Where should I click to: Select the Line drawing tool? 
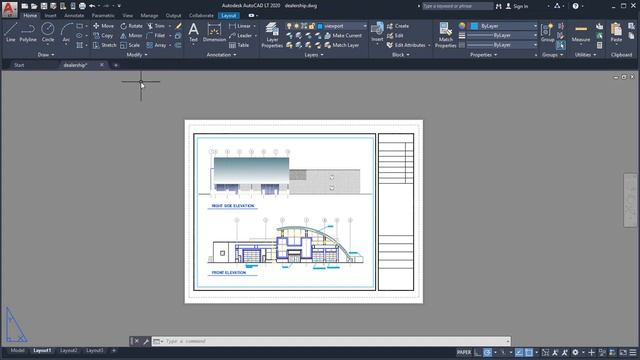[x=11, y=33]
